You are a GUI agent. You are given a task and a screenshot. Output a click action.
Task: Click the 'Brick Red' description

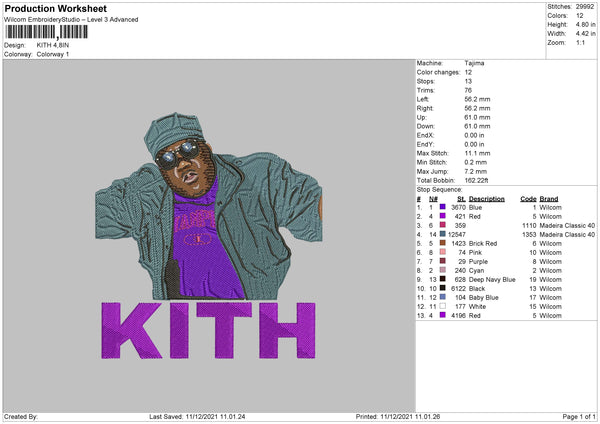483,243
